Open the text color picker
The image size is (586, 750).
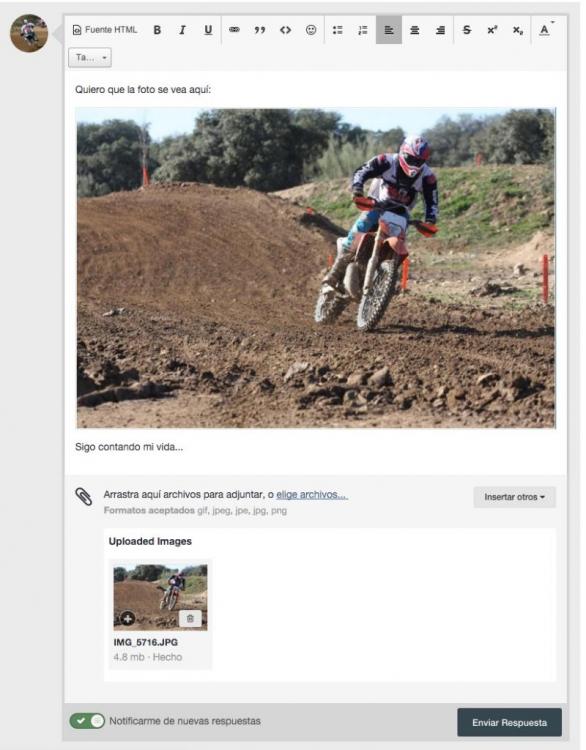[544, 30]
